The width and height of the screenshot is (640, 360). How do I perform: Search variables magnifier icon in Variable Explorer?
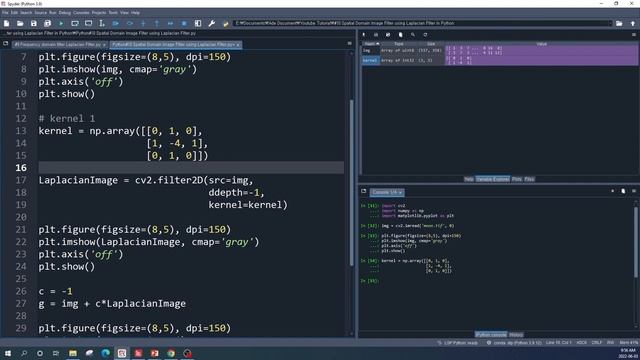coord(413,35)
